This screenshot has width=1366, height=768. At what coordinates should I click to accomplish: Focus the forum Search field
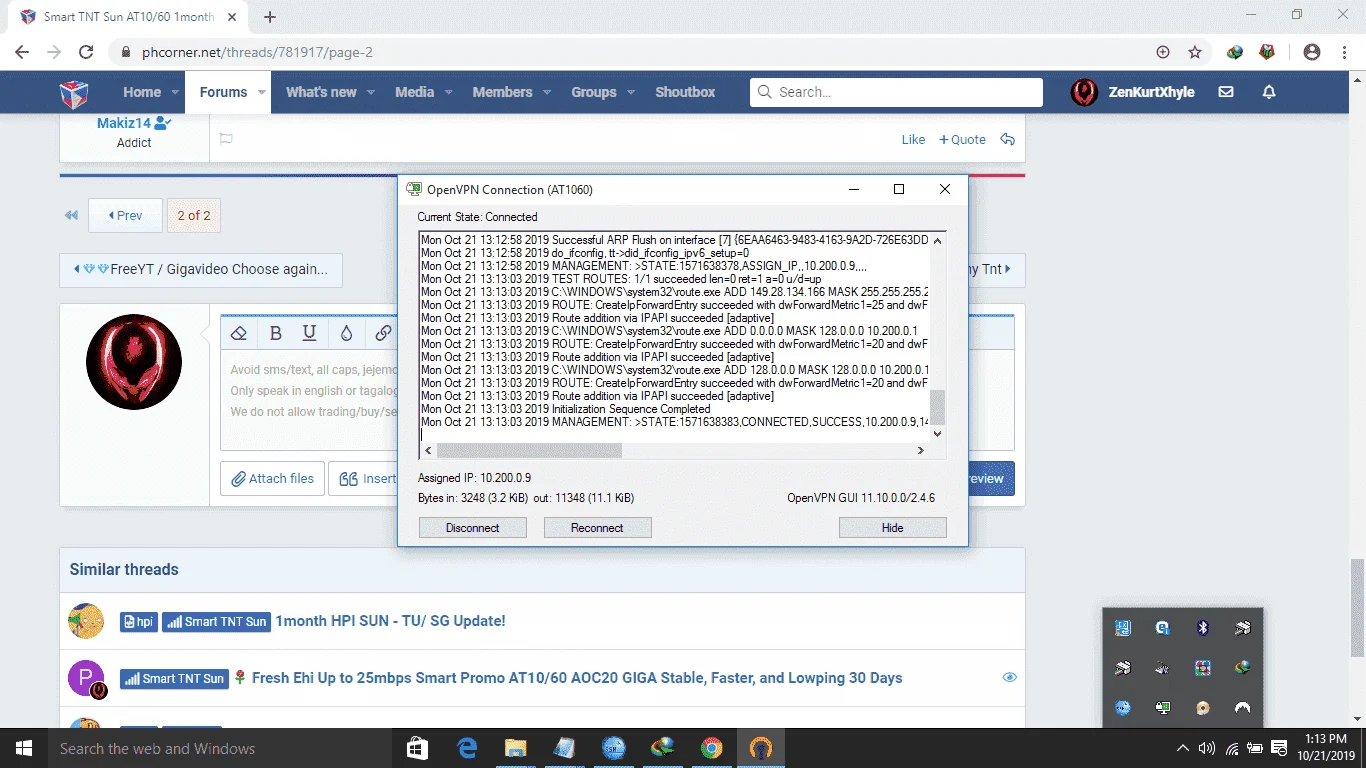896,92
